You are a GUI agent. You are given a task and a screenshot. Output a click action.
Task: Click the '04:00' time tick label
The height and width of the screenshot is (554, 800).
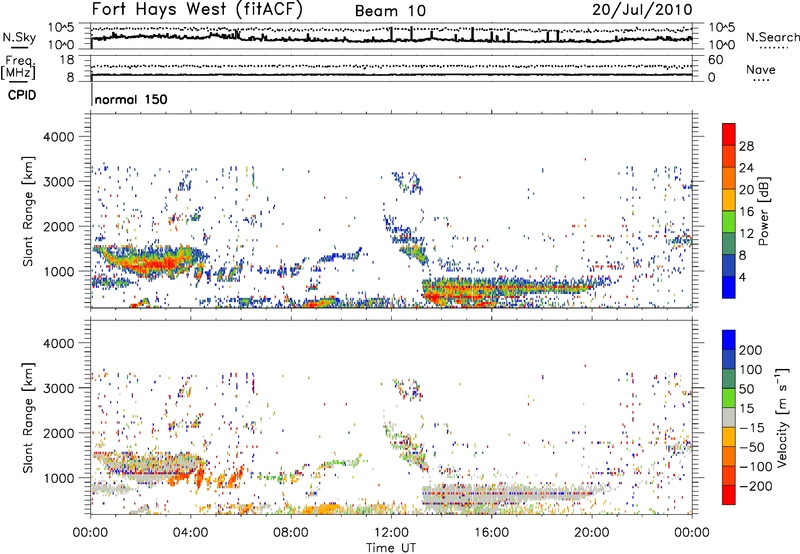pos(191,533)
